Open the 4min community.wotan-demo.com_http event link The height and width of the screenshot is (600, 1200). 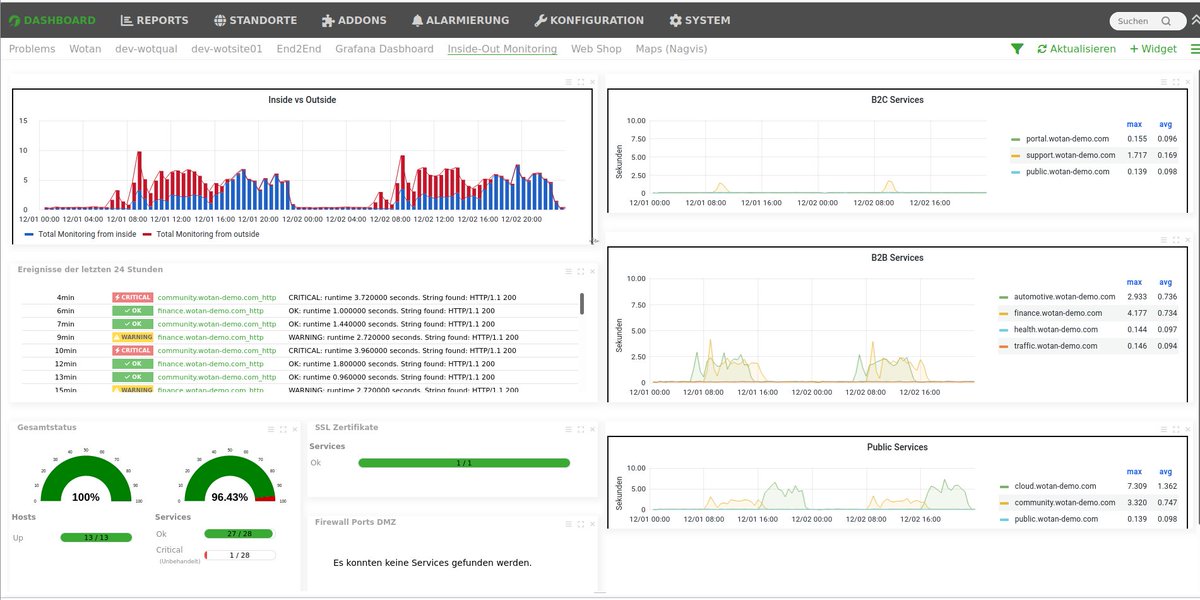click(217, 298)
